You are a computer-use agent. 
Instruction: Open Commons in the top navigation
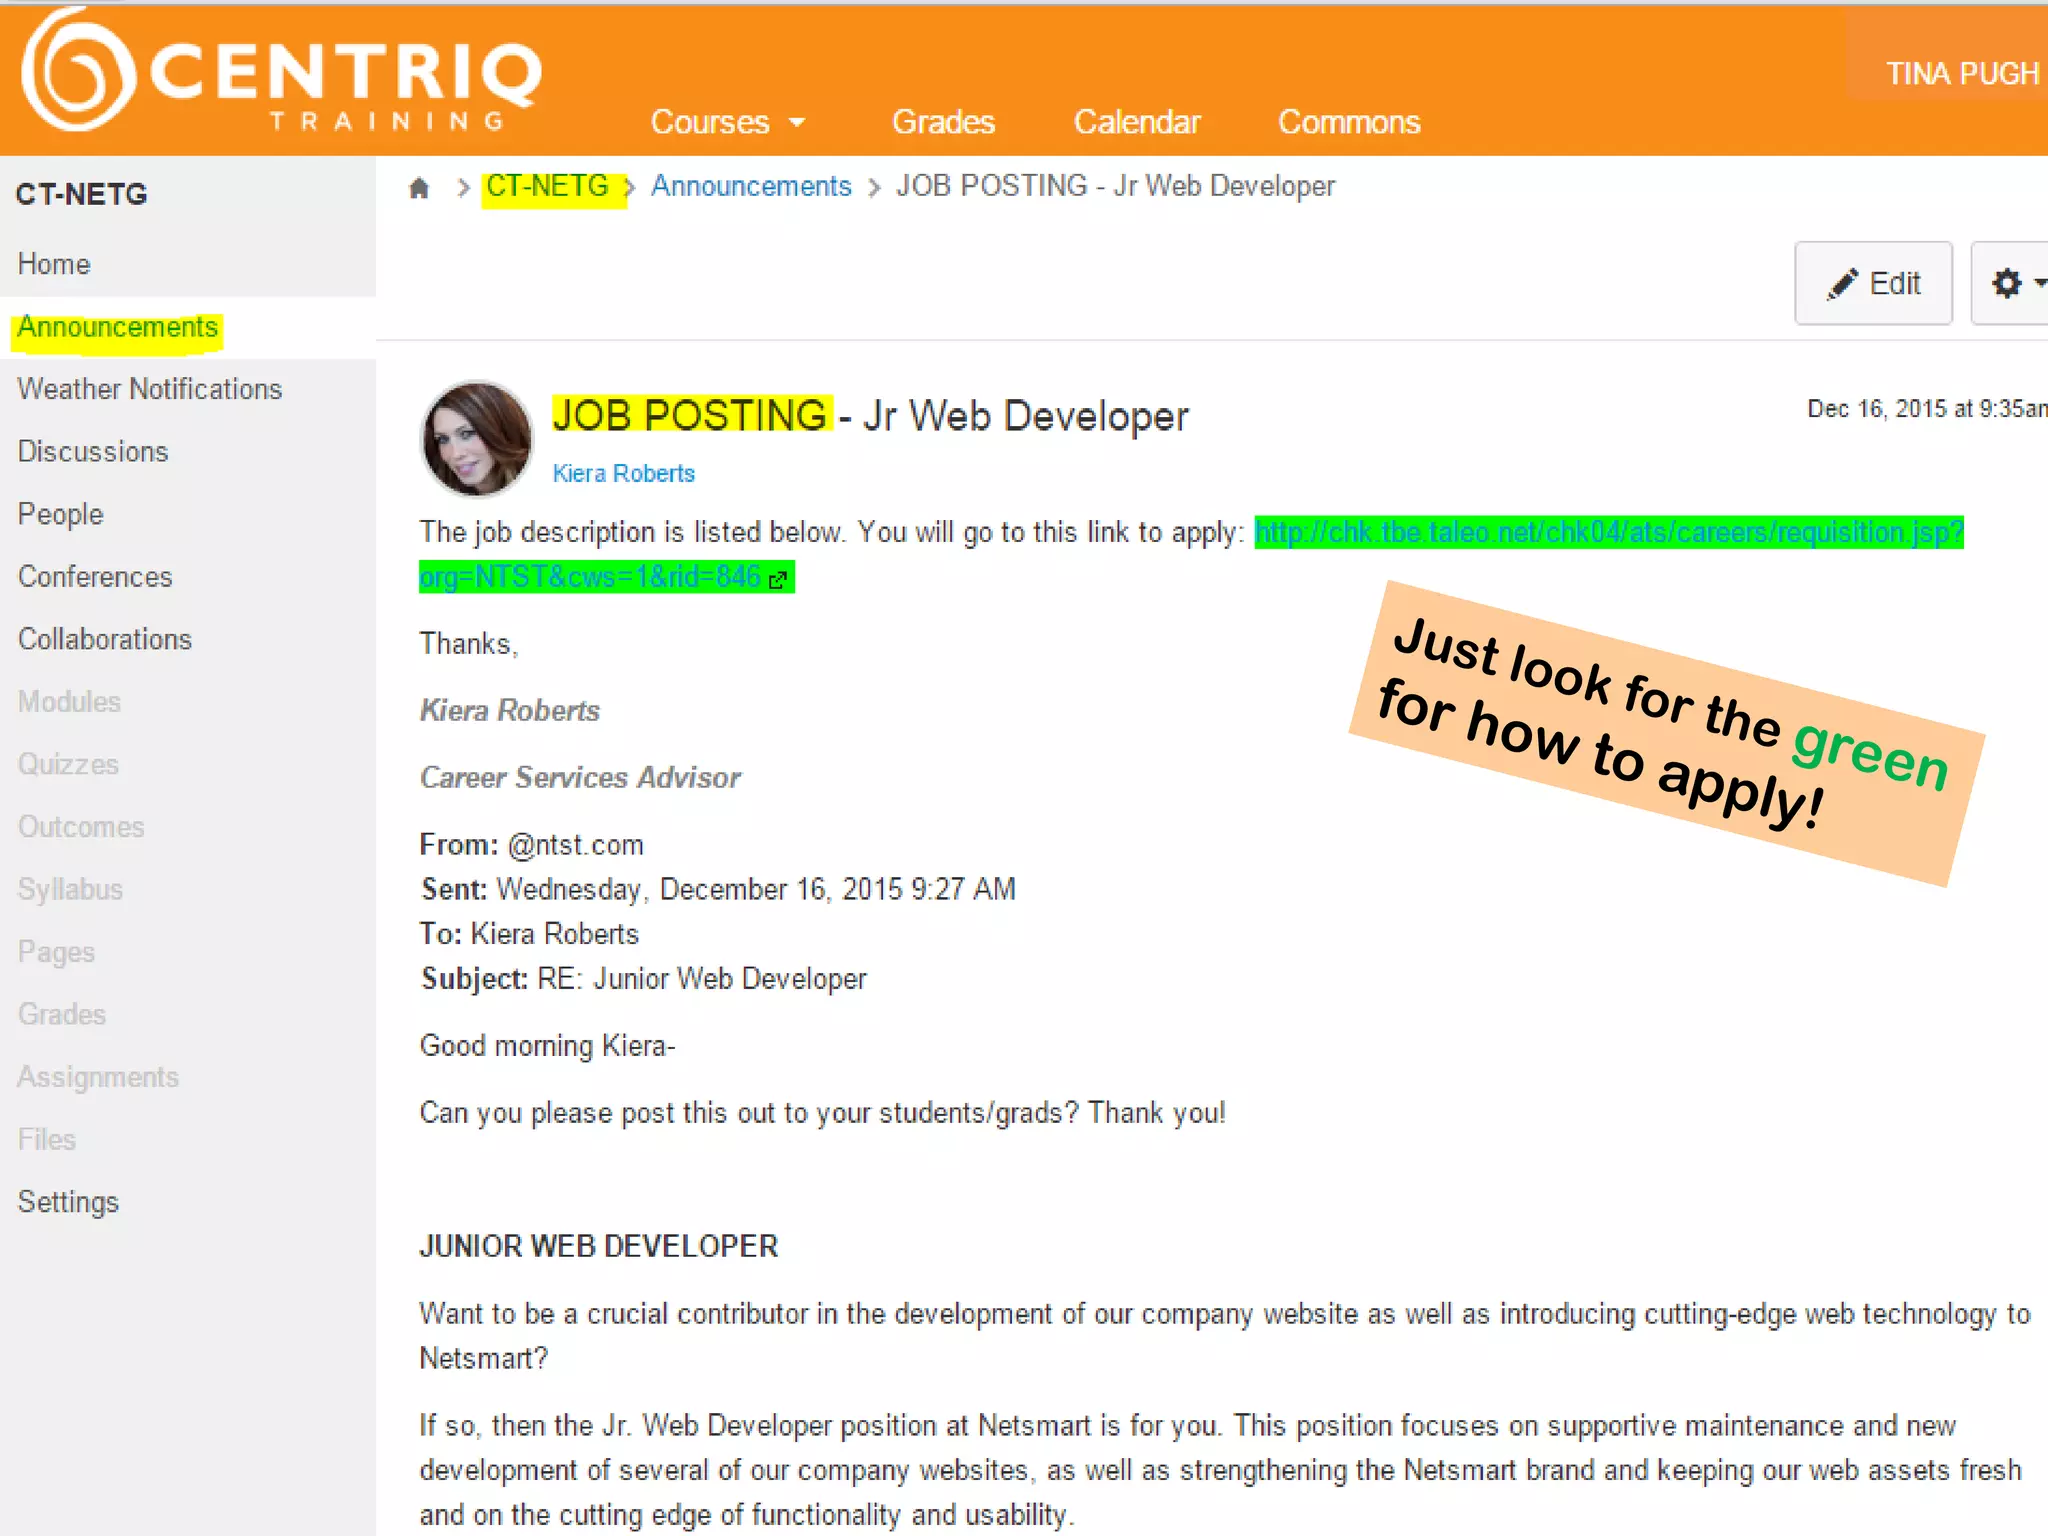(1349, 122)
